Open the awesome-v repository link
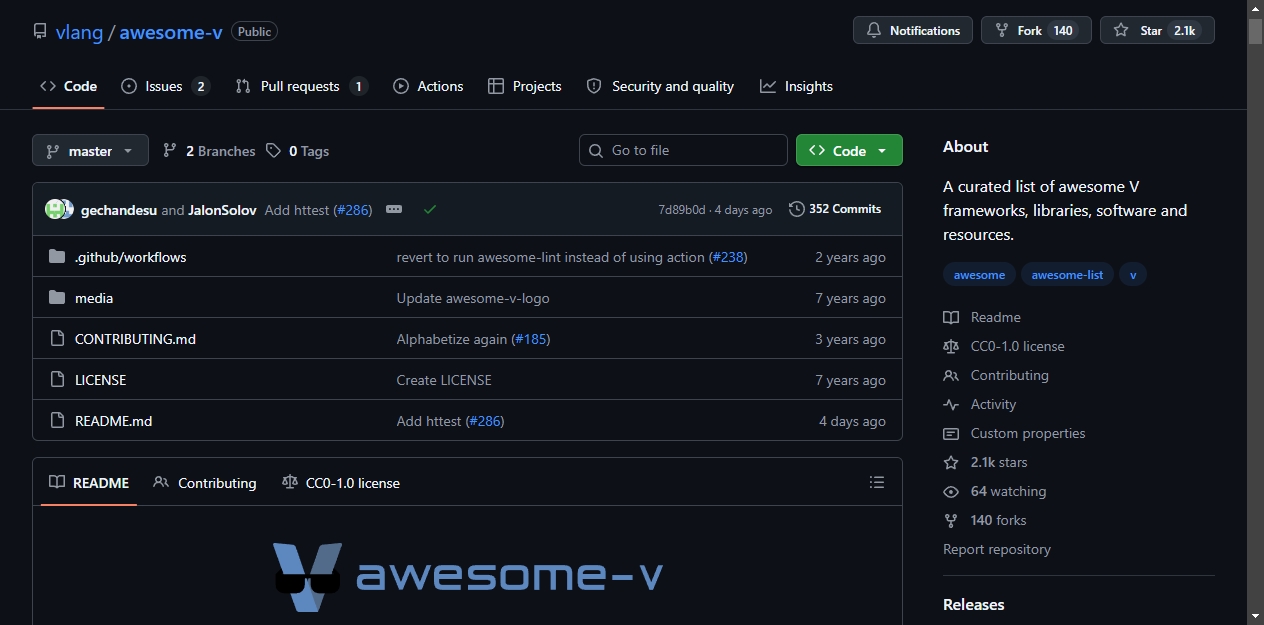The height and width of the screenshot is (625, 1264). click(171, 32)
